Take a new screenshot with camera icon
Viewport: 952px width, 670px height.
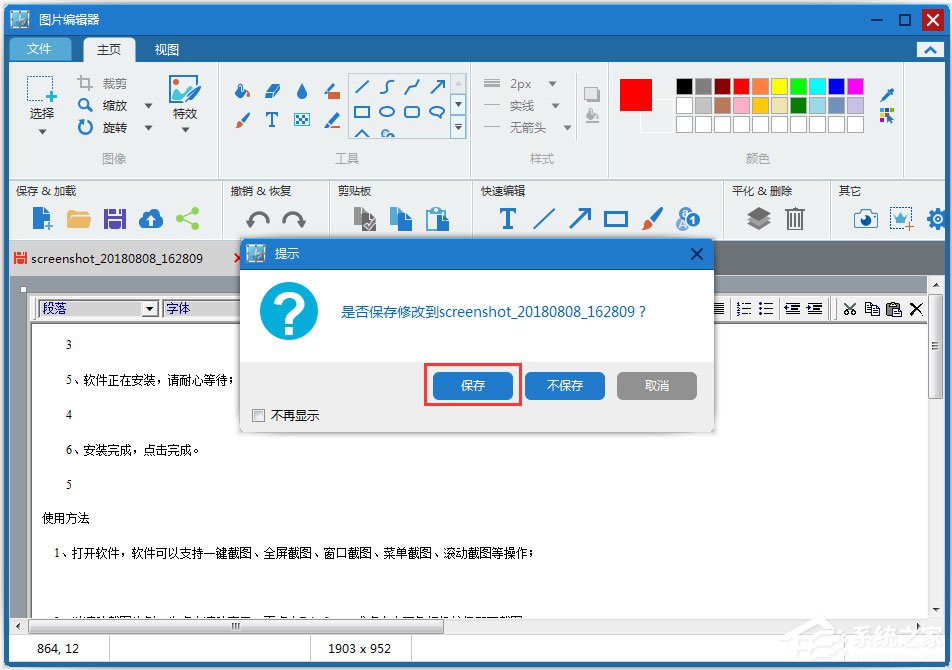click(x=866, y=218)
